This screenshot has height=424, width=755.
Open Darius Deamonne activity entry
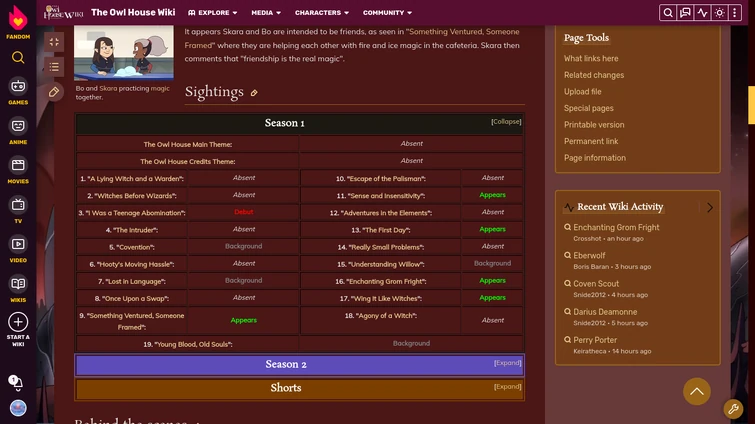coord(605,312)
